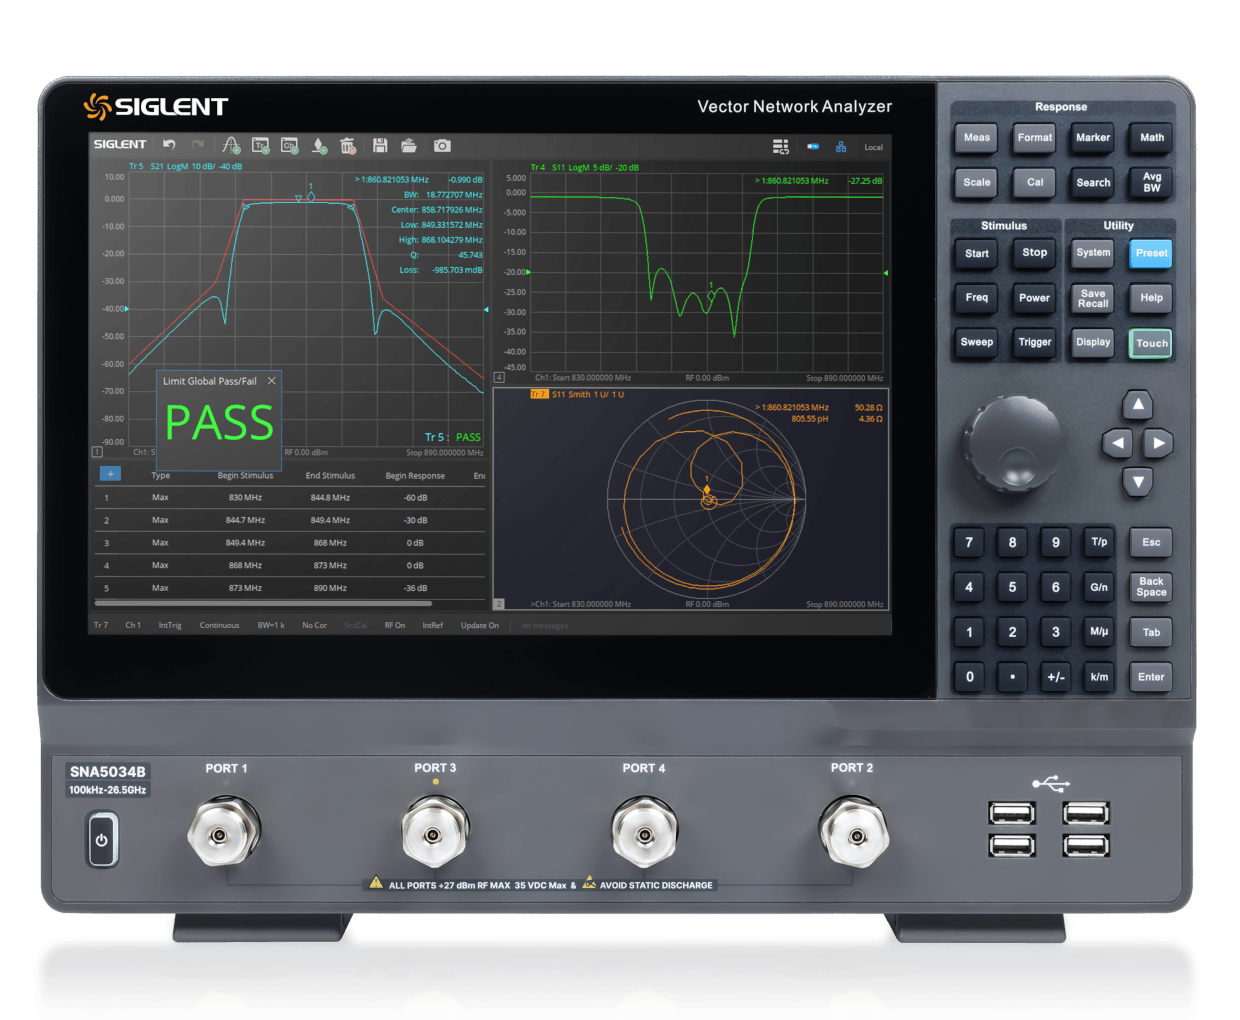
Task: Toggle Update On in the status bar
Action: 479,625
